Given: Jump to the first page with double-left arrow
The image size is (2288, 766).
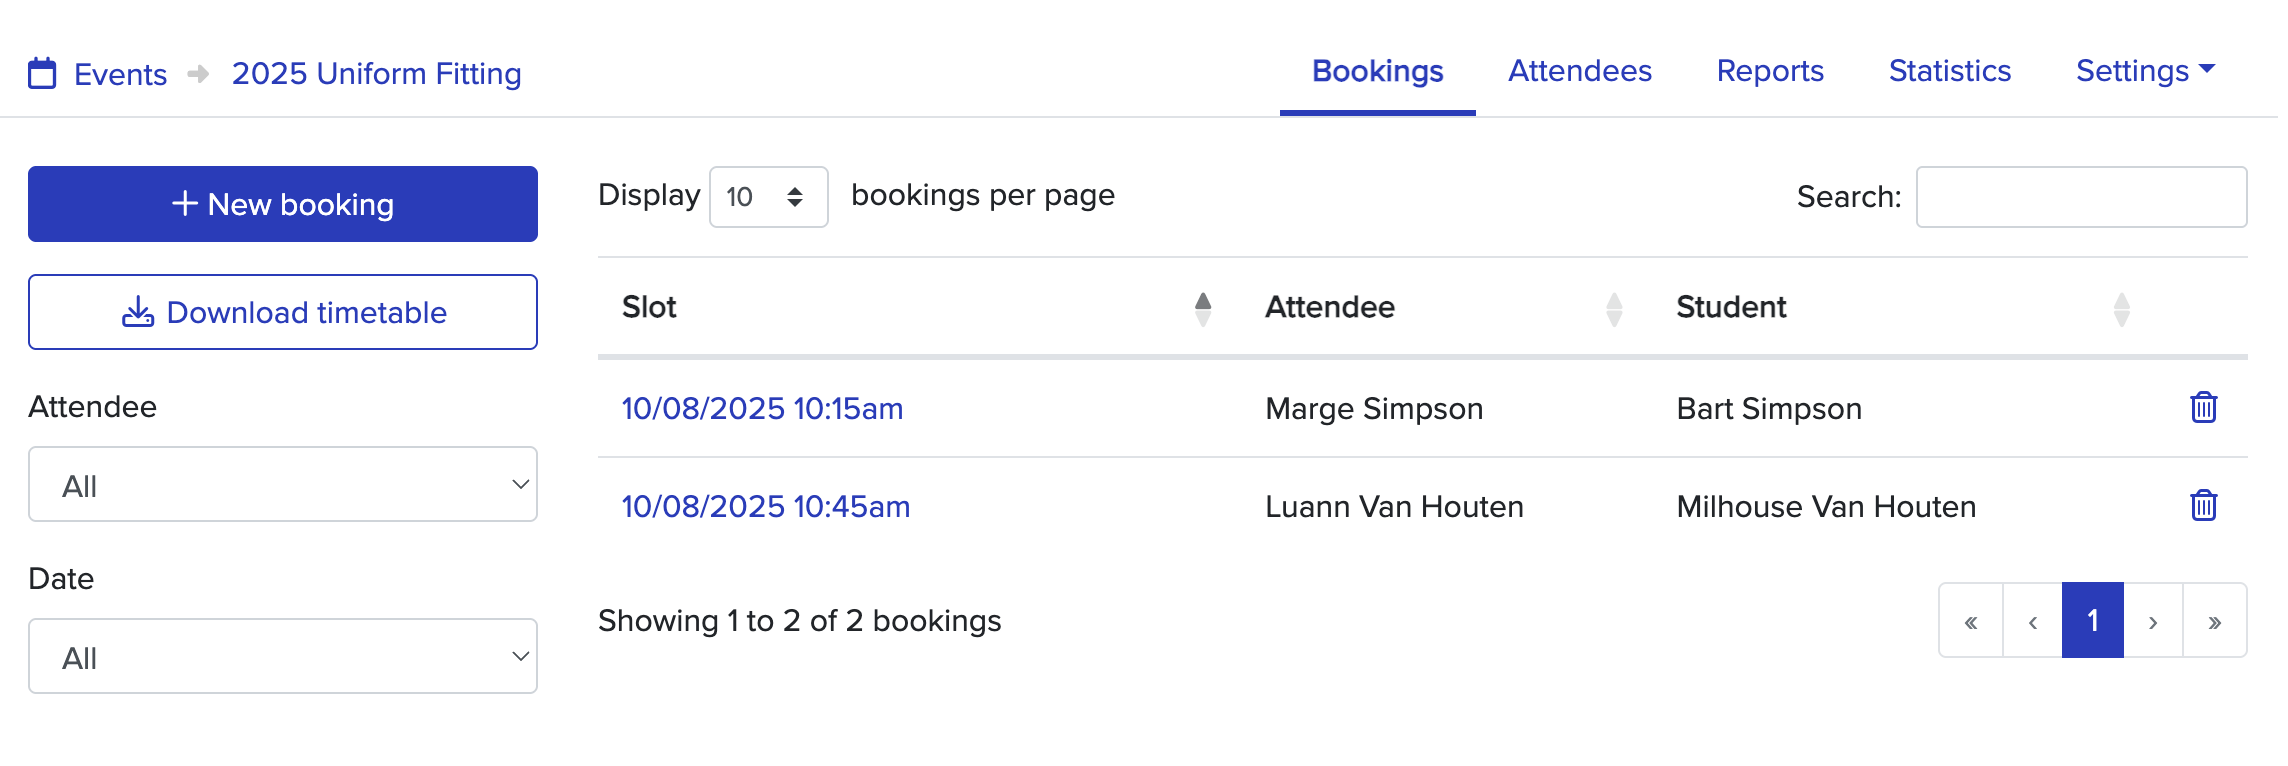Looking at the screenshot, I should click(x=1972, y=620).
